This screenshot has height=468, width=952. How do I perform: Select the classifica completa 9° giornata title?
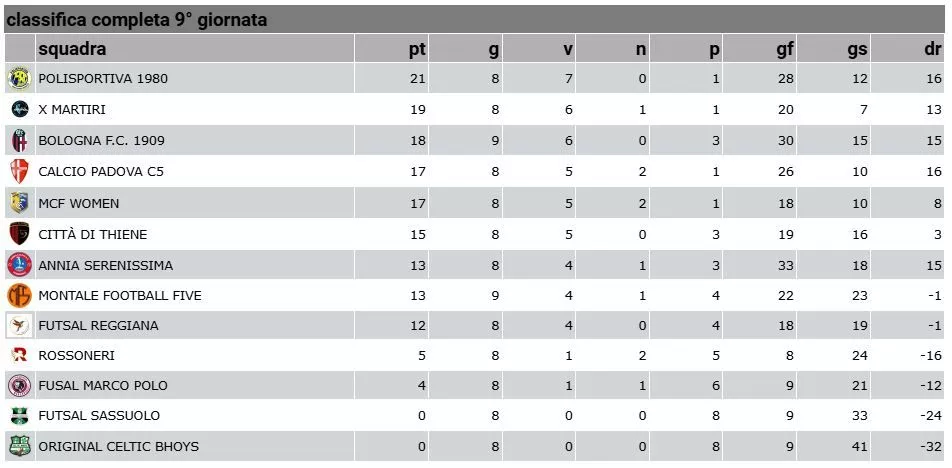(137, 20)
